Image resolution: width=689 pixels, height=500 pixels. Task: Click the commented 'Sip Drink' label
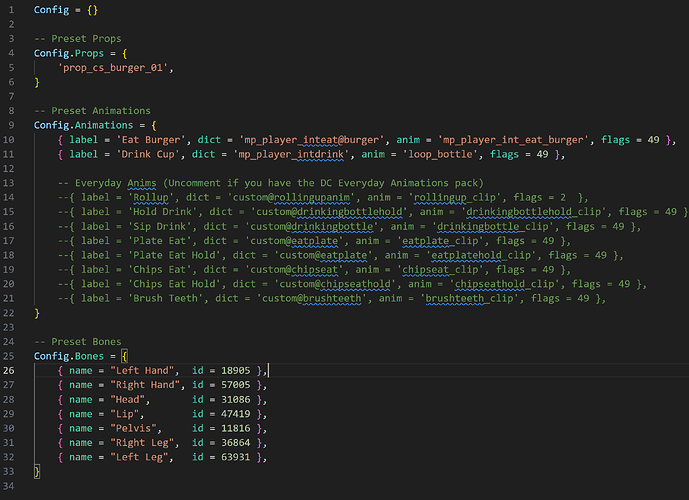click(160, 226)
